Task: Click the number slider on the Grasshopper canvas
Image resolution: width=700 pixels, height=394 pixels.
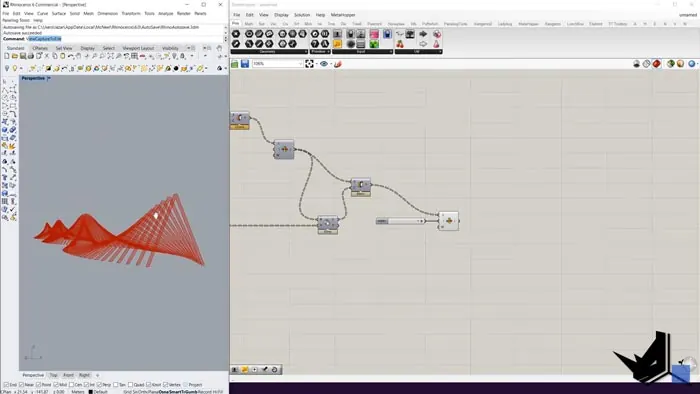Action: tap(400, 221)
